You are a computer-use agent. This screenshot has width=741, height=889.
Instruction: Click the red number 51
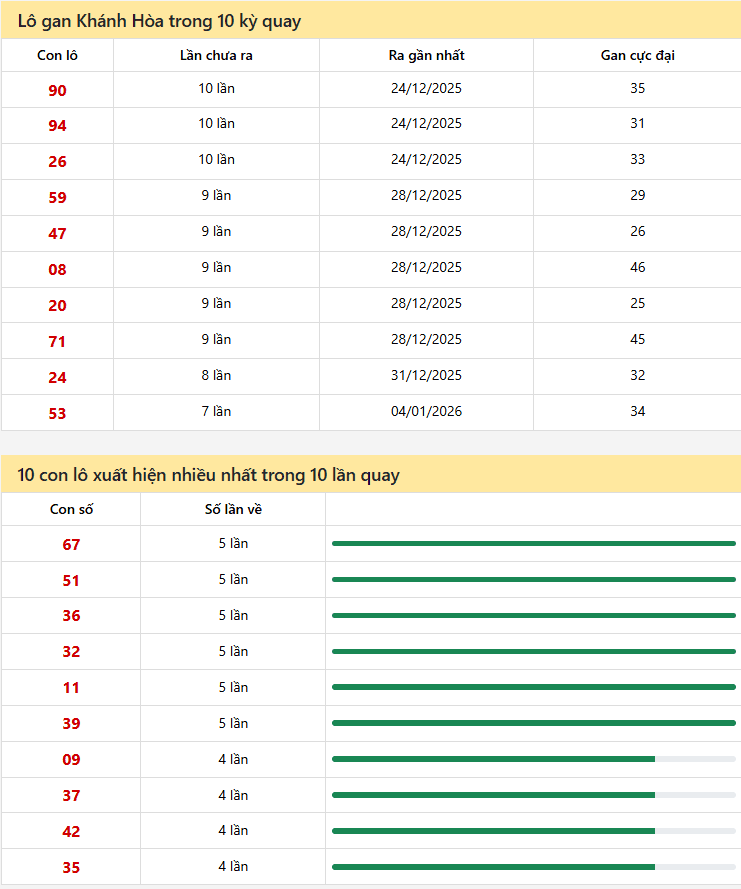pyautogui.click(x=71, y=581)
